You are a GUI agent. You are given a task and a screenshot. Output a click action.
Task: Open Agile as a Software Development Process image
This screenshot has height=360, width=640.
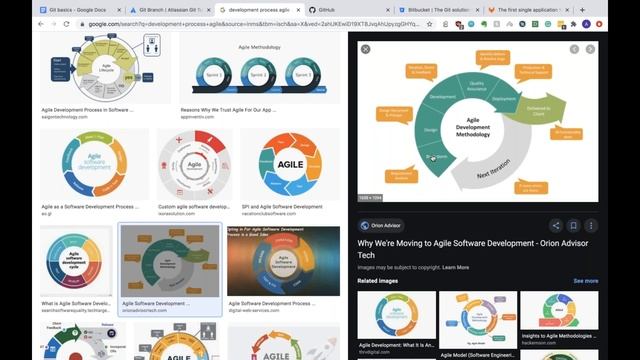tap(95, 164)
